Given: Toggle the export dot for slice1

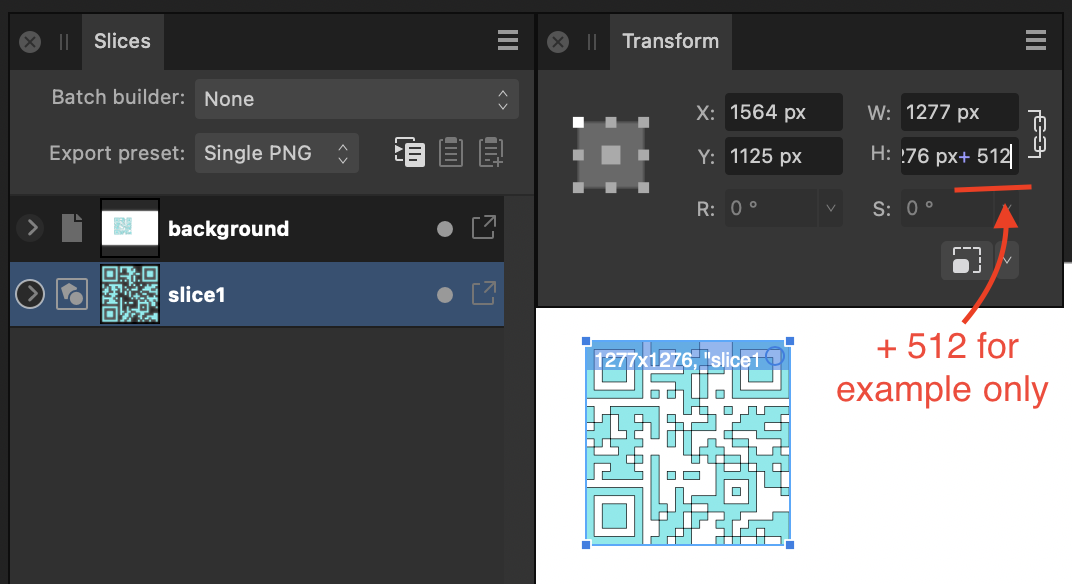Looking at the screenshot, I should point(444,294).
